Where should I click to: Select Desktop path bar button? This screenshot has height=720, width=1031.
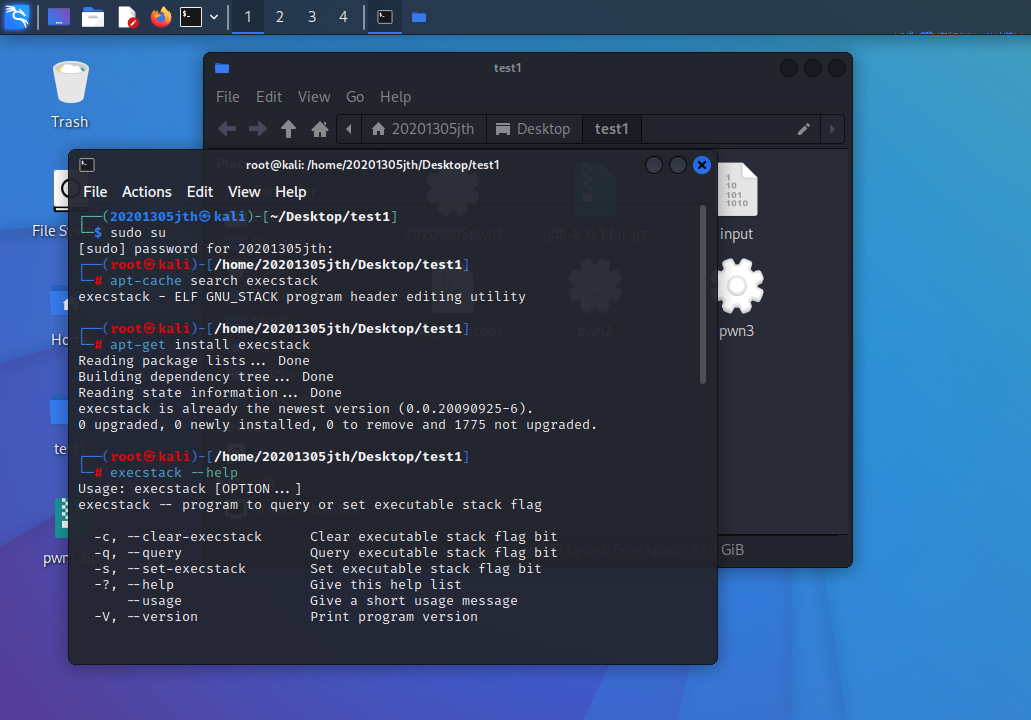[533, 129]
